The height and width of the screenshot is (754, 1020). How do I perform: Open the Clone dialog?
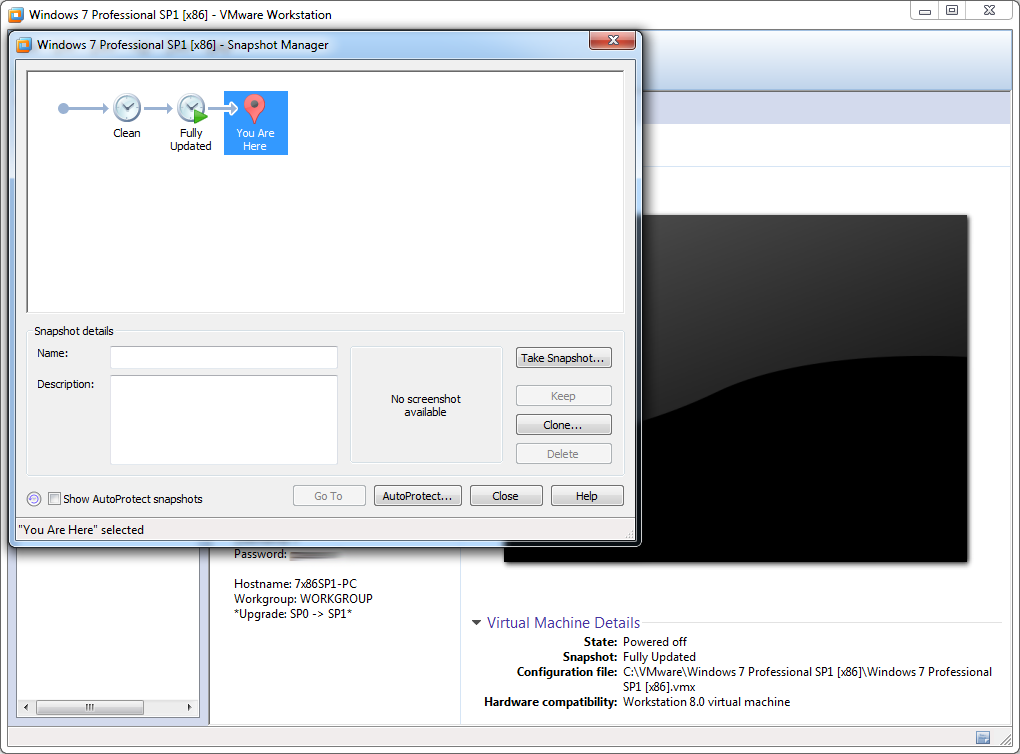click(x=563, y=425)
